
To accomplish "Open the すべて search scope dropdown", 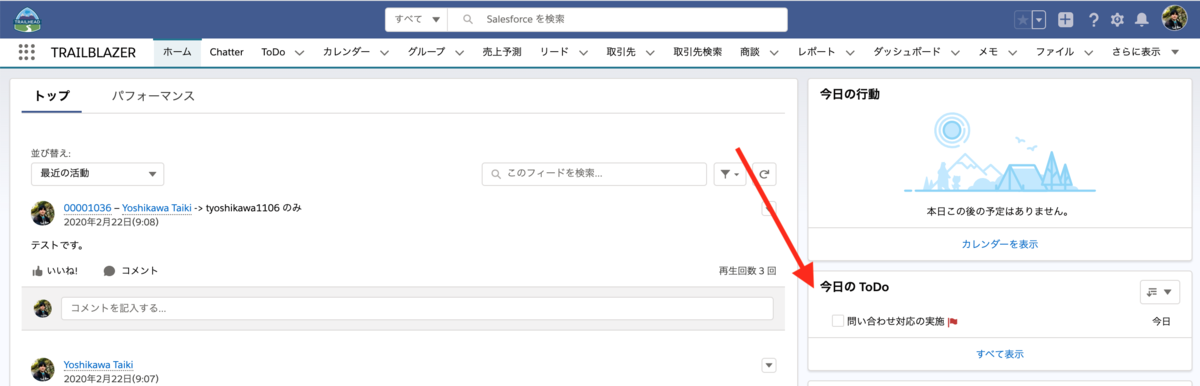I will [x=416, y=19].
